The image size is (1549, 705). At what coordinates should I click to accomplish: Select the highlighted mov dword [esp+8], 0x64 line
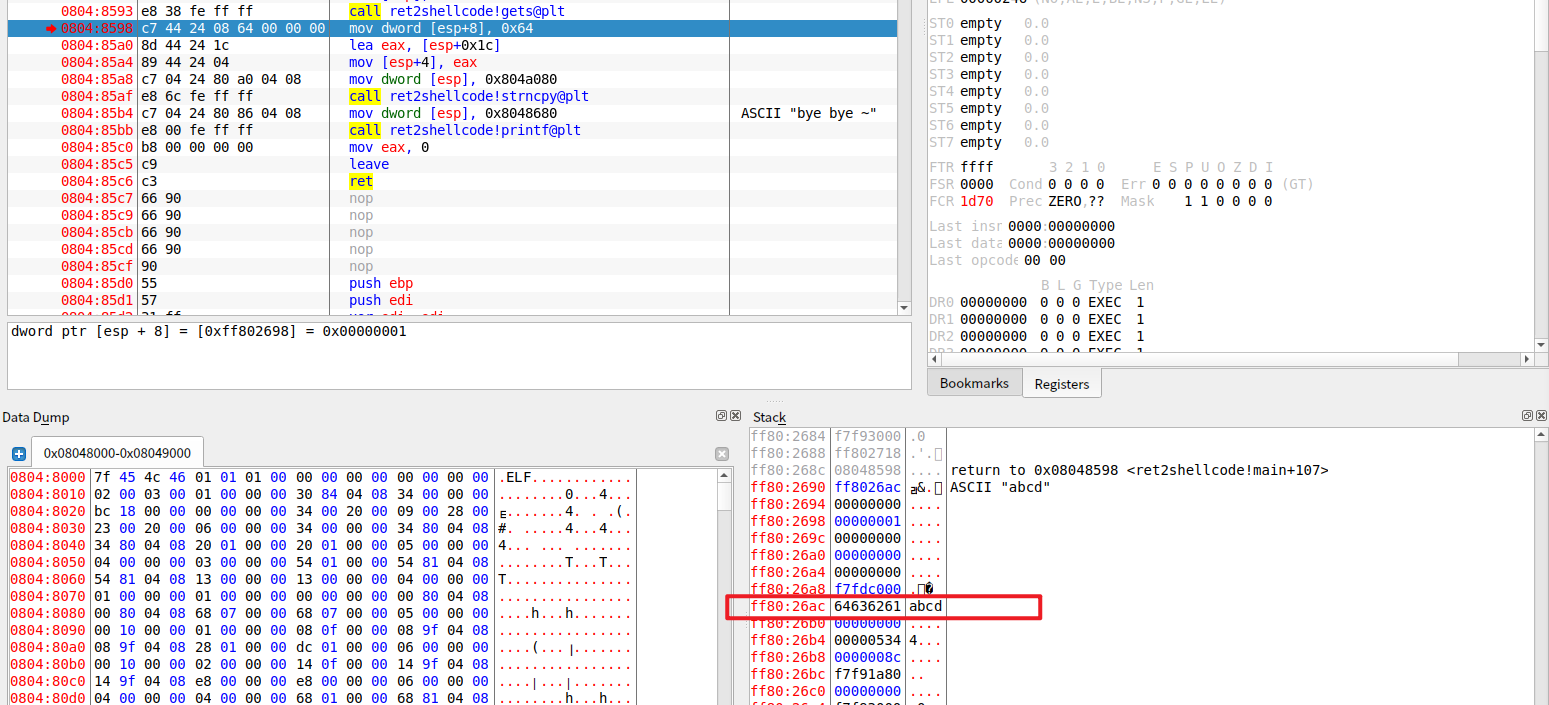tap(453, 28)
